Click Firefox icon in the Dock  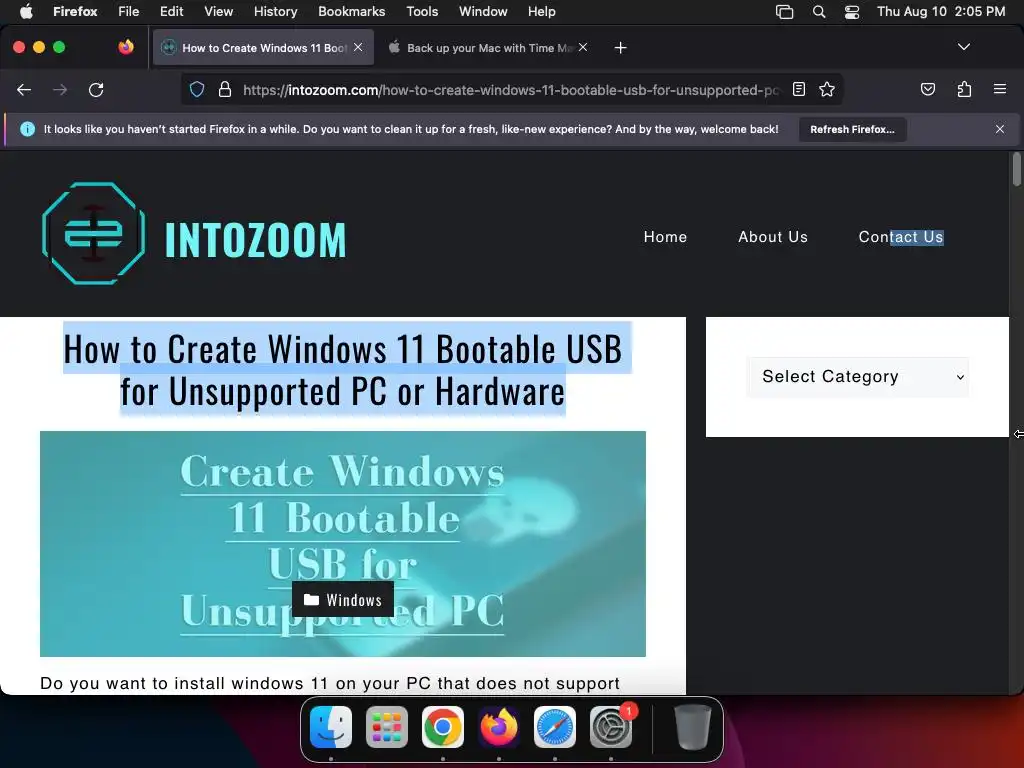(x=499, y=727)
